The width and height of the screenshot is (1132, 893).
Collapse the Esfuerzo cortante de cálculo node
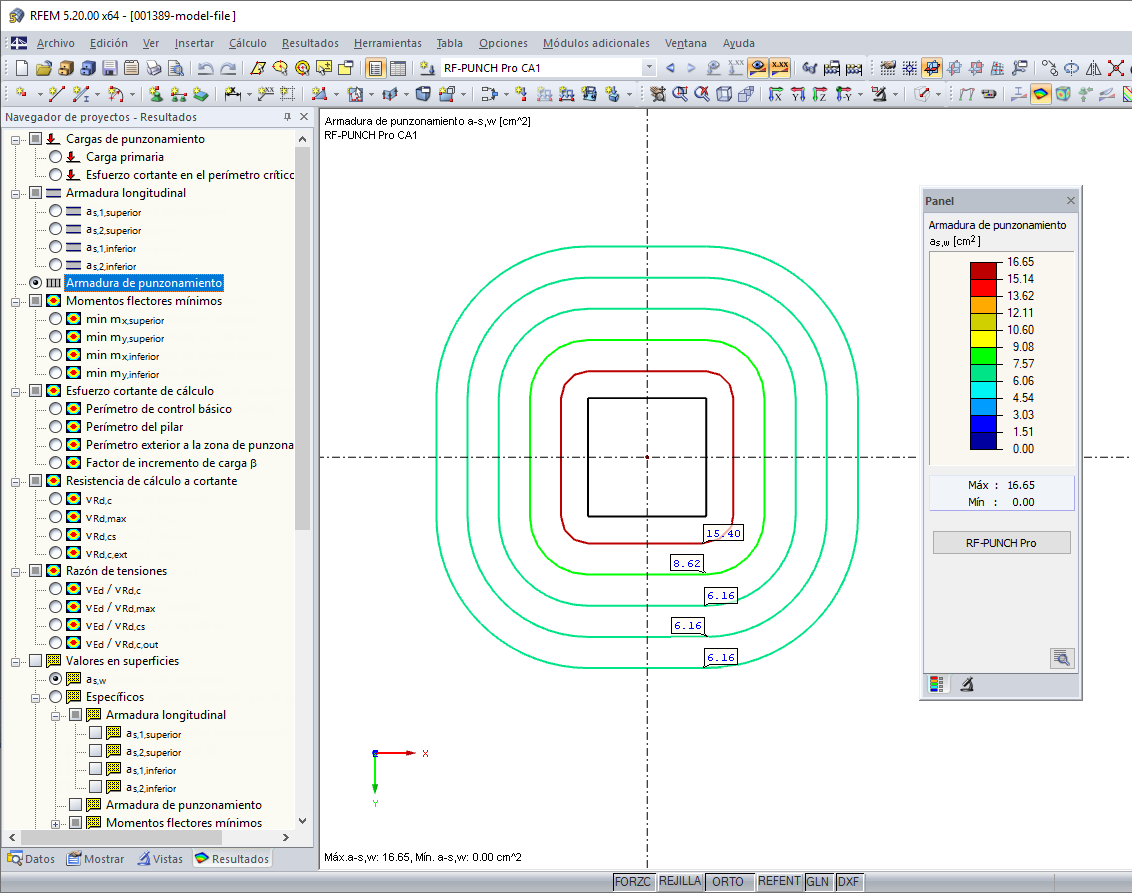pos(15,391)
